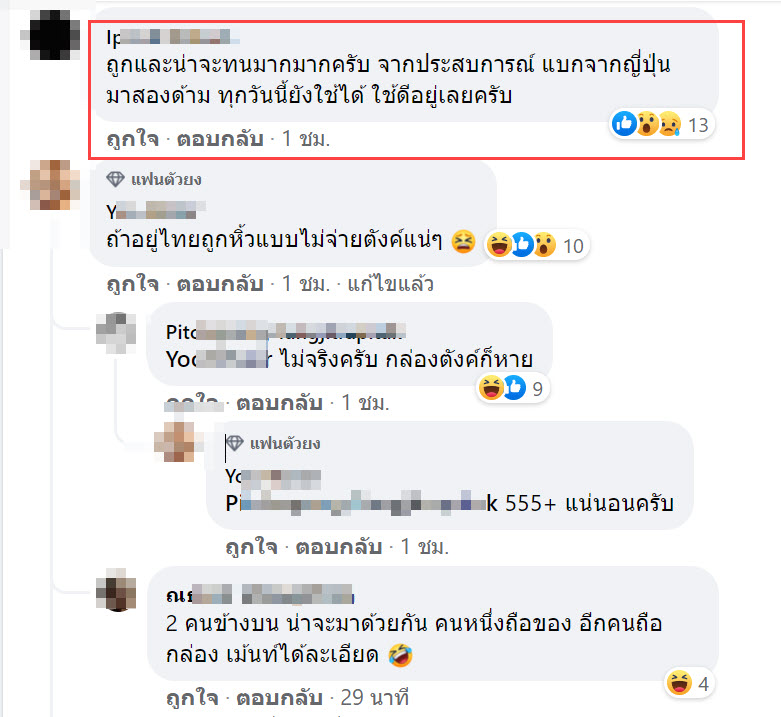The image size is (781, 717).
Task: Open black pixelated avatar of top commenter
Action: point(54,35)
